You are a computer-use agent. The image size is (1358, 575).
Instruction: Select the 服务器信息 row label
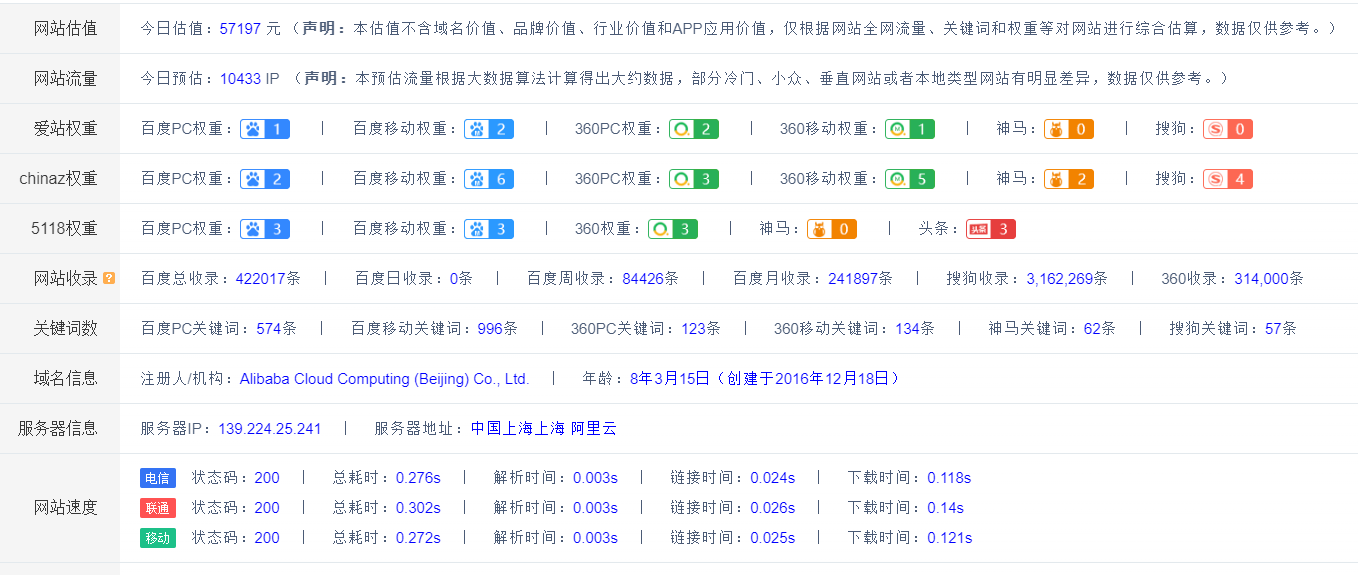(58, 429)
